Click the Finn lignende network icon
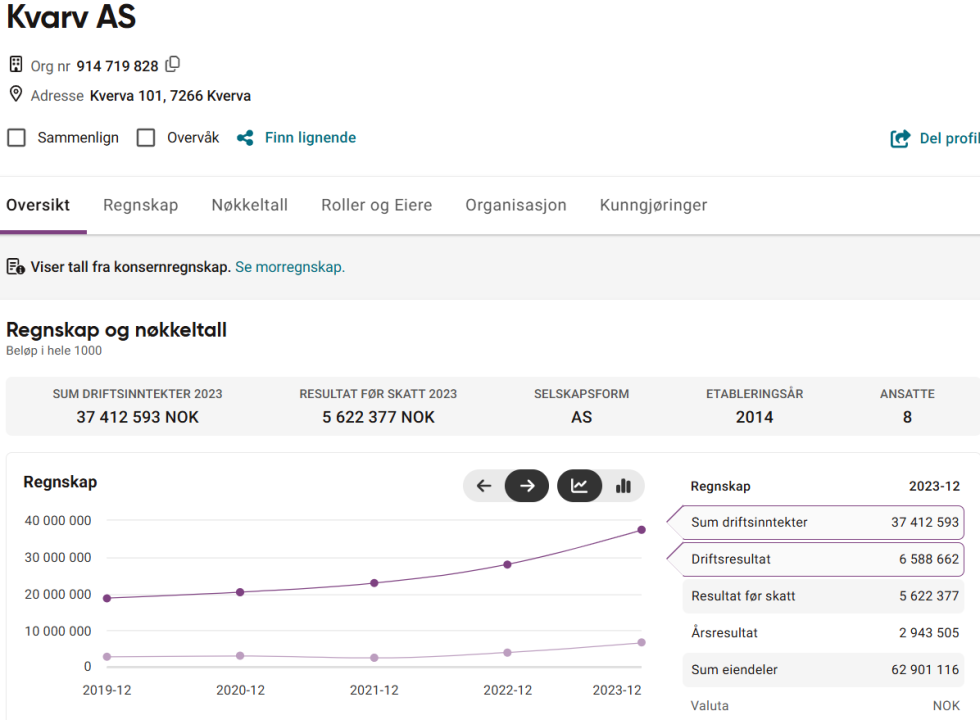 pyautogui.click(x=245, y=138)
